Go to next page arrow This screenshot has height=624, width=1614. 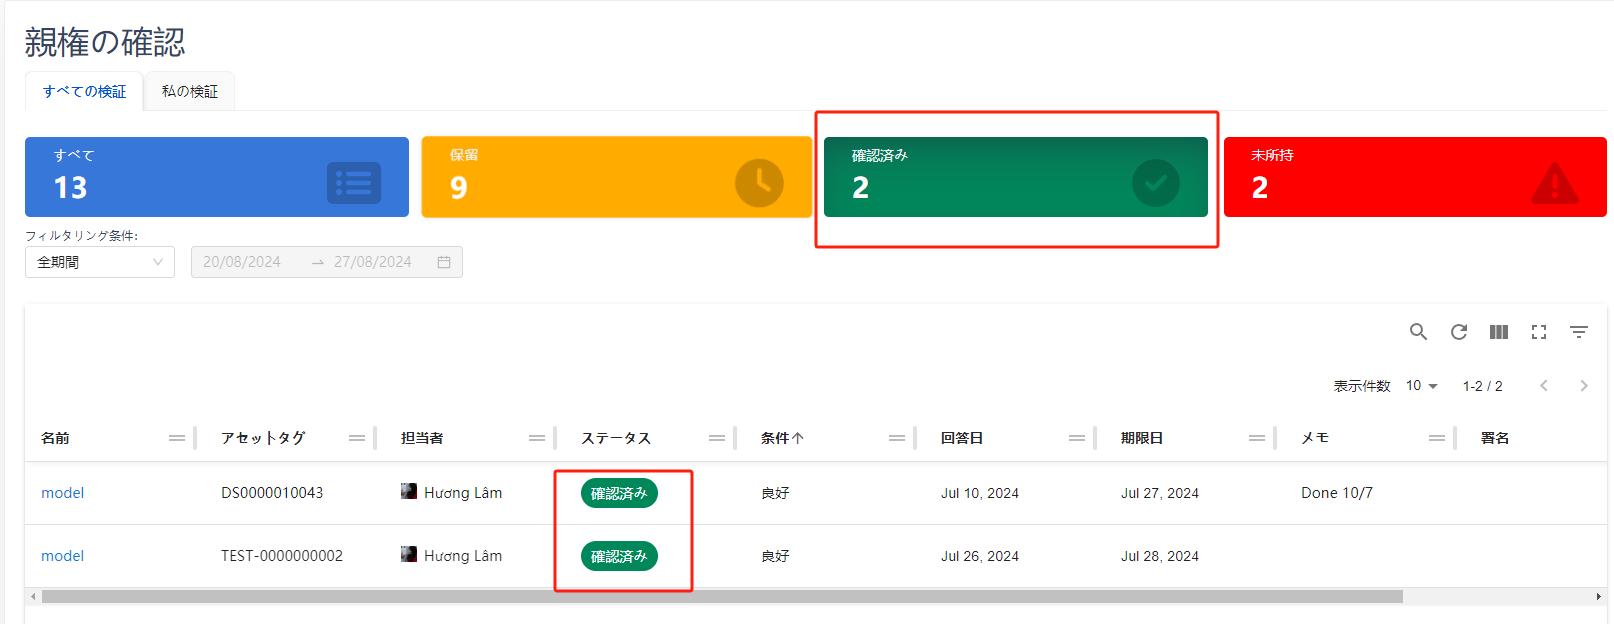(x=1584, y=386)
